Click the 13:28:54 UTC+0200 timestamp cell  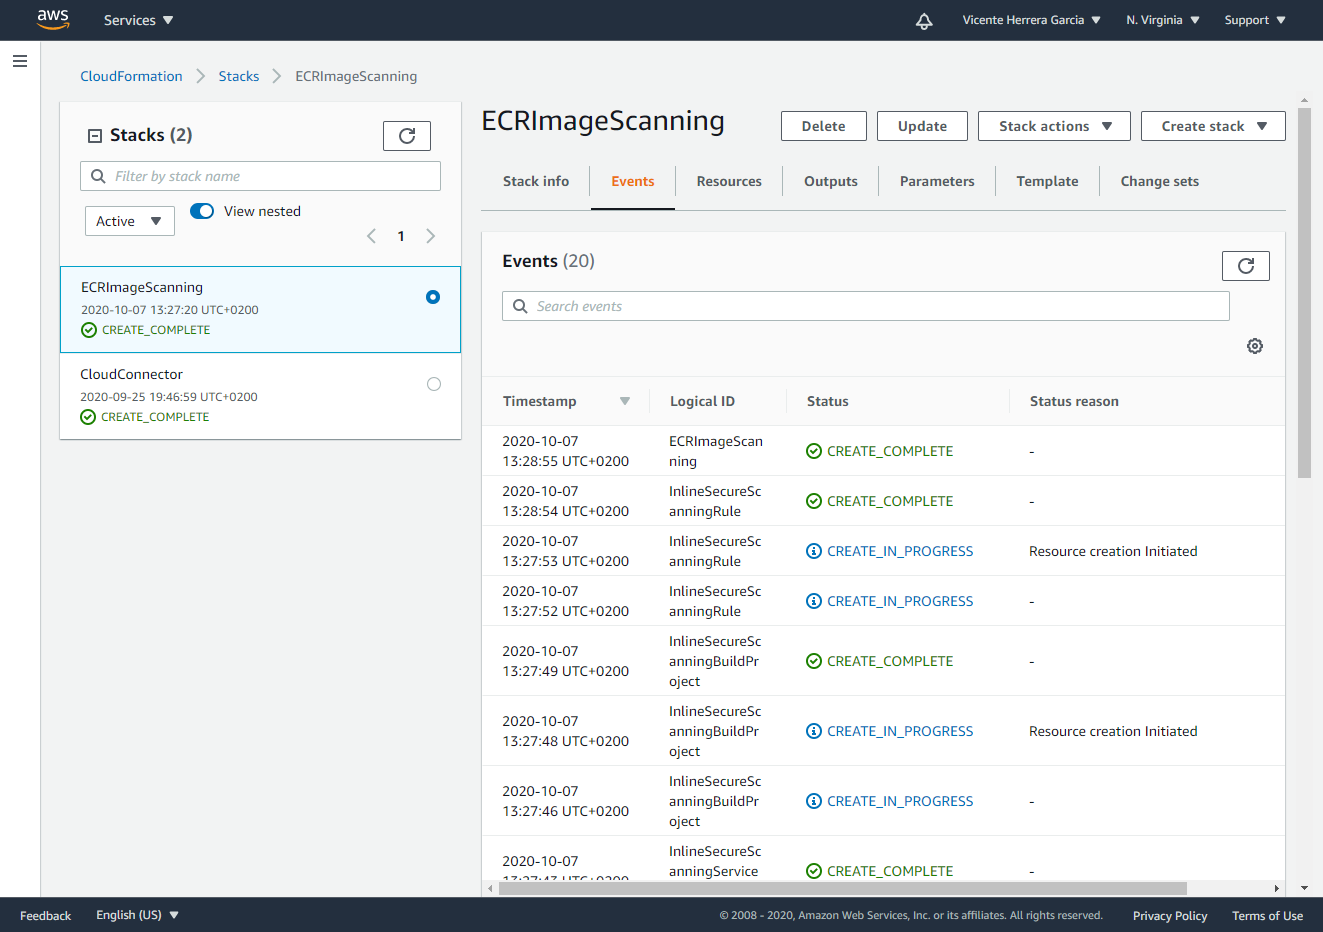566,501
